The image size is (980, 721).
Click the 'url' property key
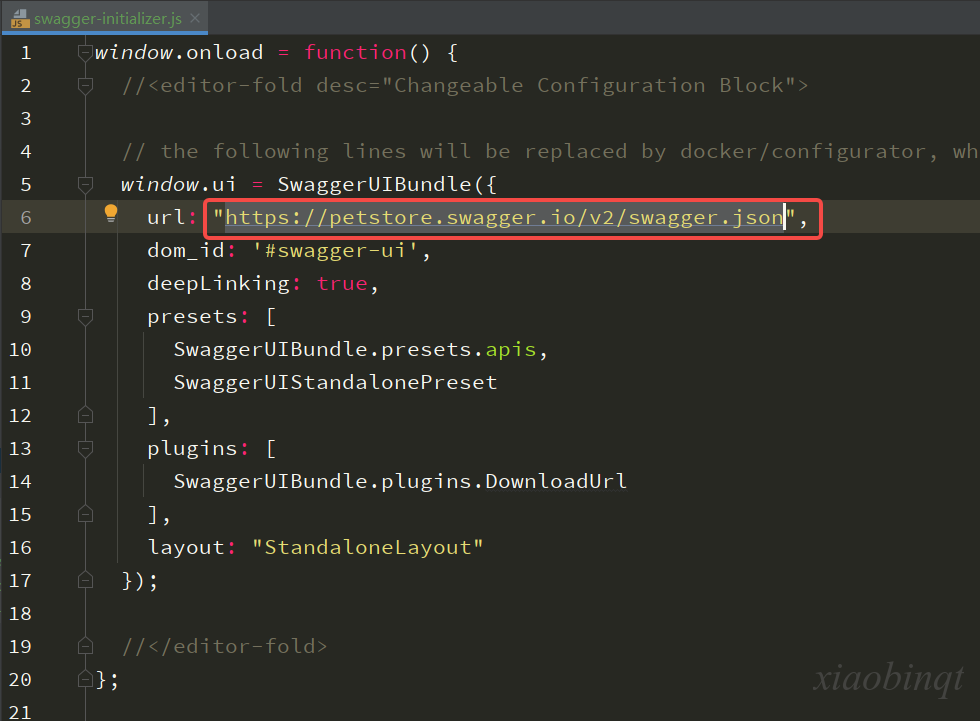tap(166, 217)
